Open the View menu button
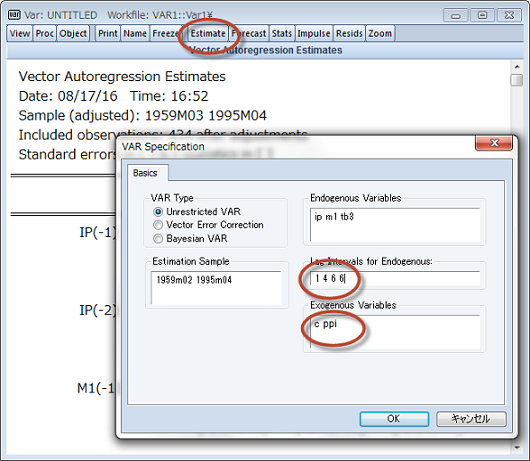530x461 pixels. point(20,33)
